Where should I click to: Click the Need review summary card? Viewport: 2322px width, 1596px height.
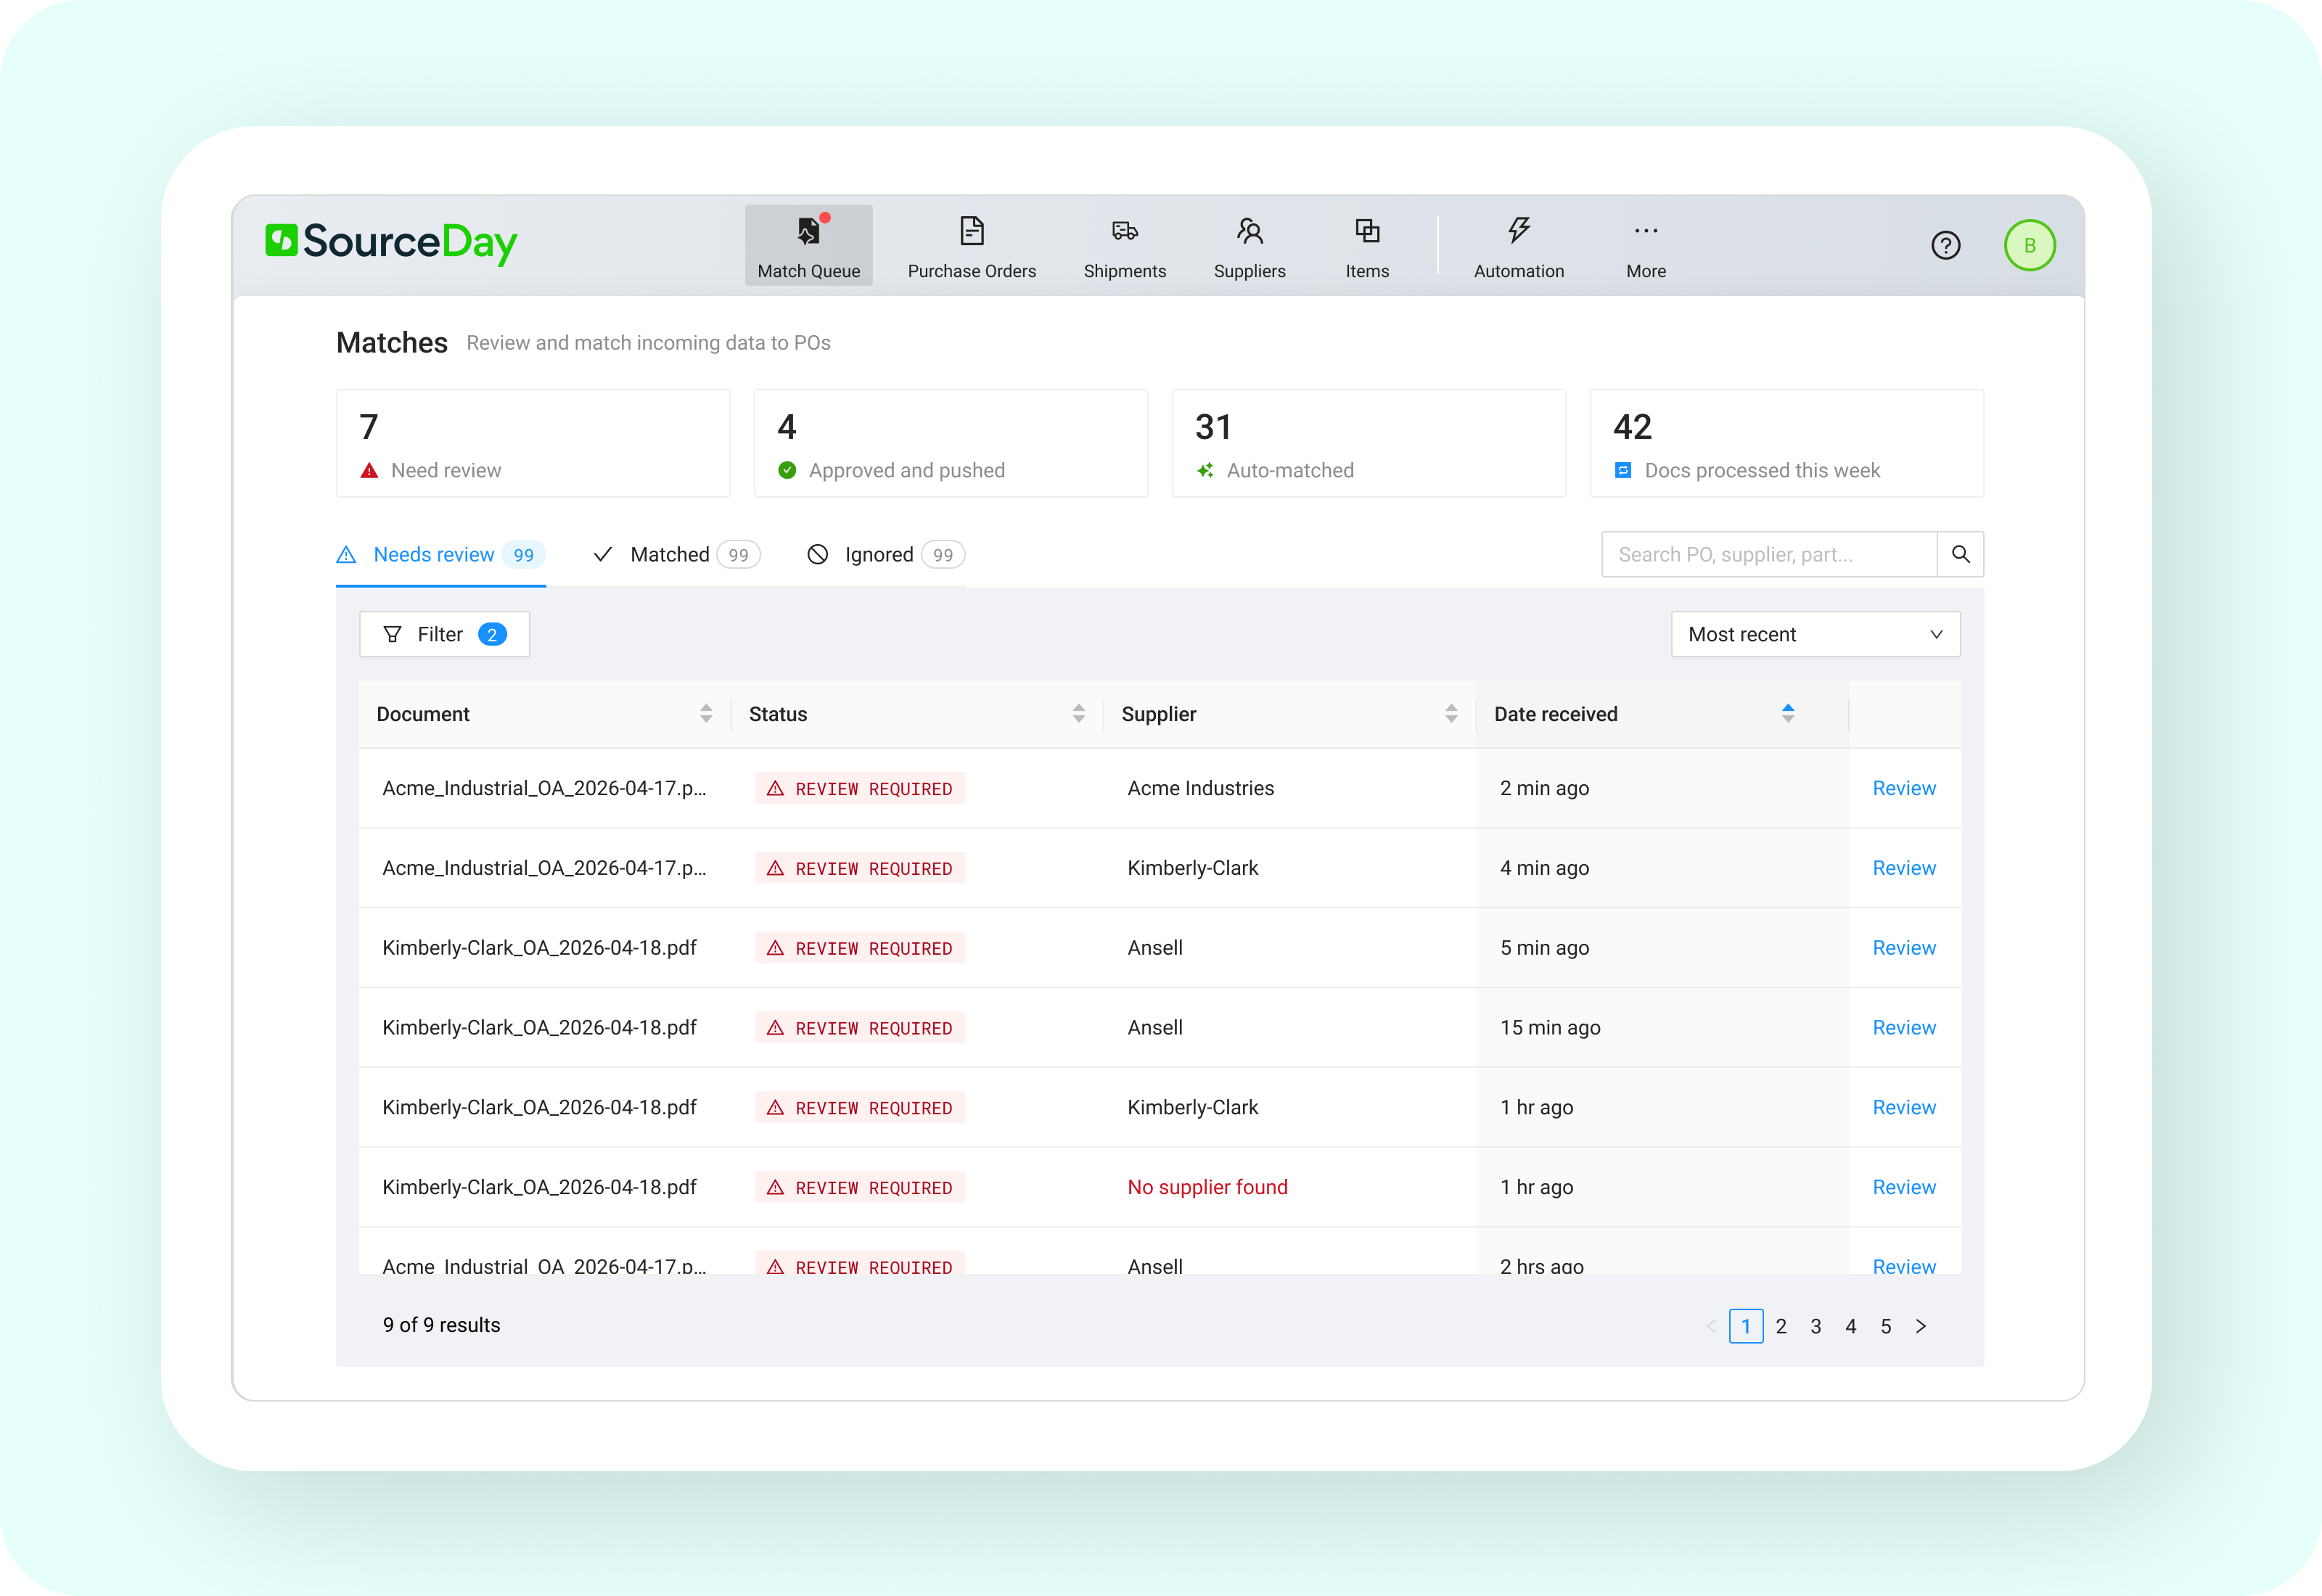533,443
